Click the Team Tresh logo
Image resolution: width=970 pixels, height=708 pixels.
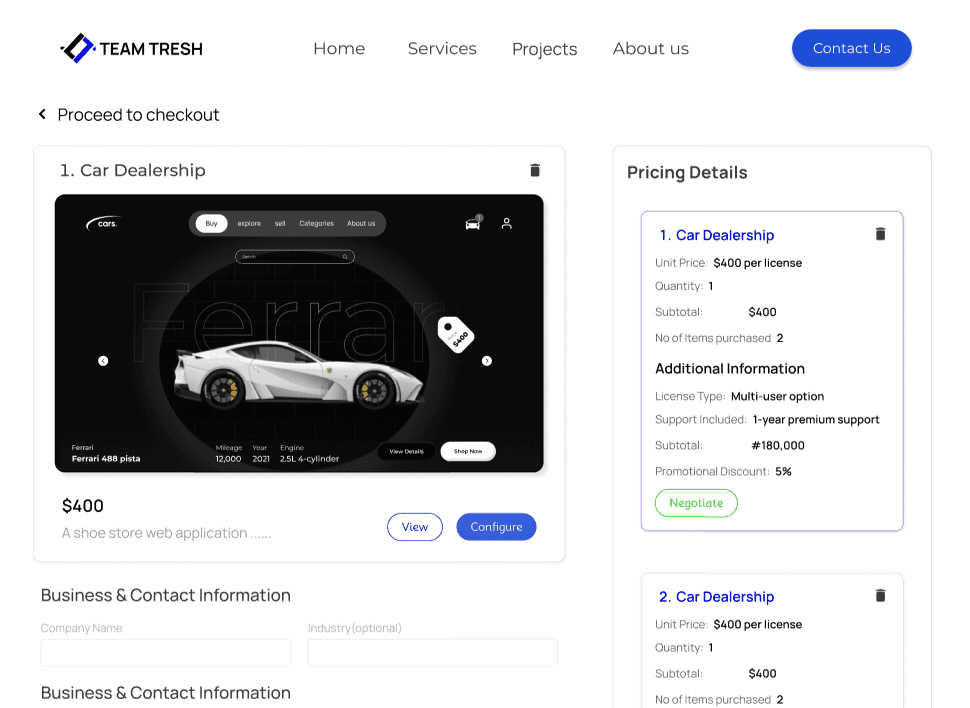click(131, 48)
